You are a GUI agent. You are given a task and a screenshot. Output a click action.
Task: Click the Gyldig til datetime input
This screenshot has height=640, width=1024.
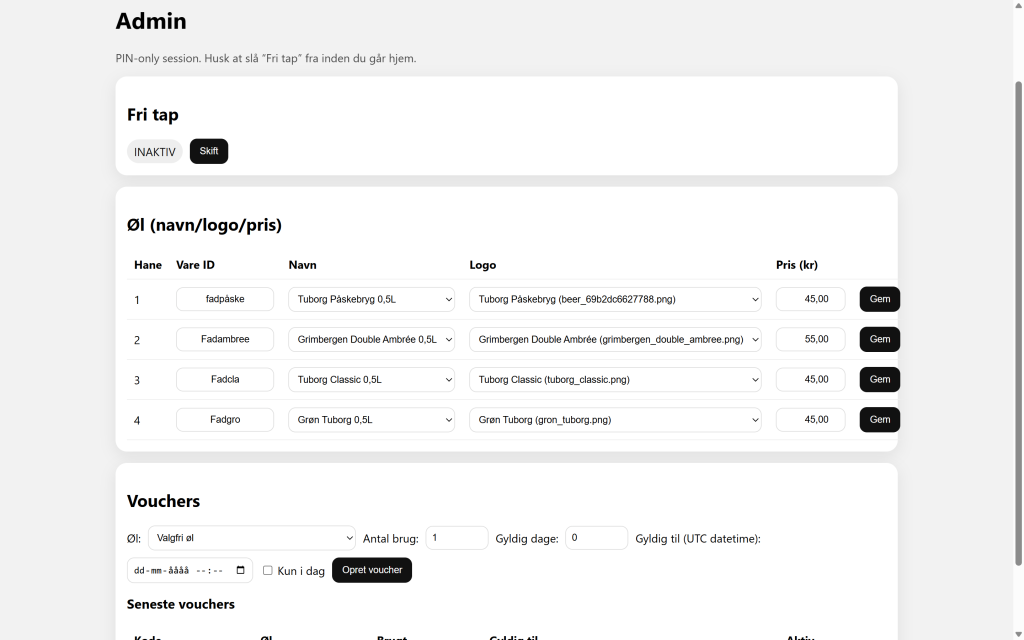point(180,570)
